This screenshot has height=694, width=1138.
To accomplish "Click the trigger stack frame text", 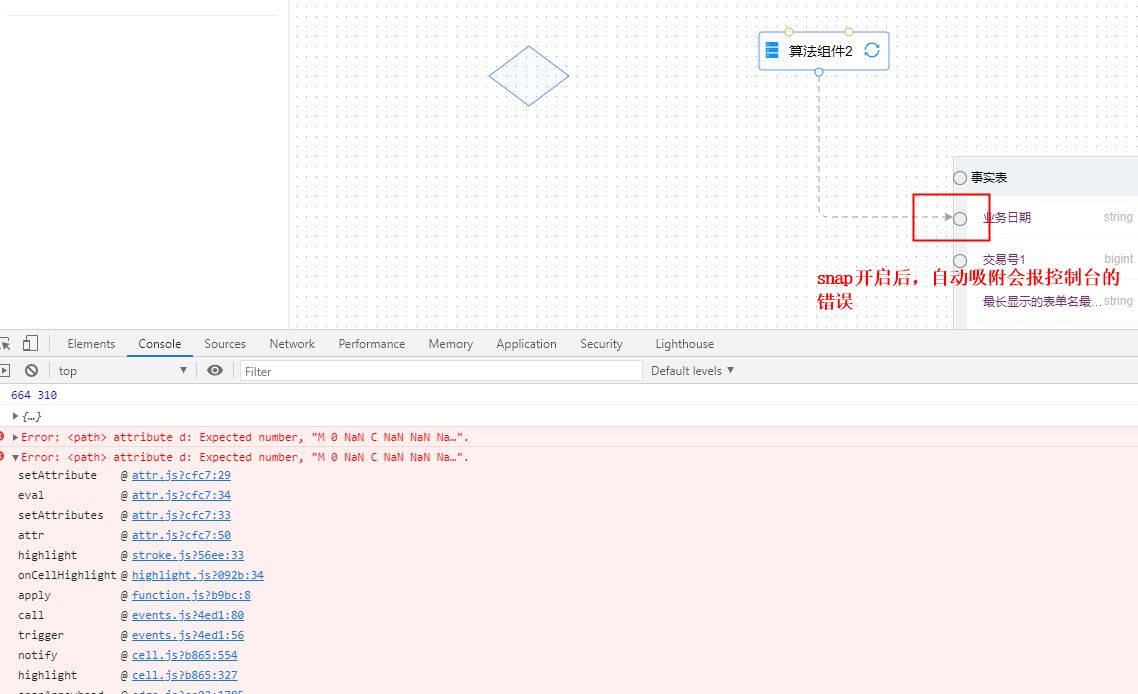I will 41,635.
